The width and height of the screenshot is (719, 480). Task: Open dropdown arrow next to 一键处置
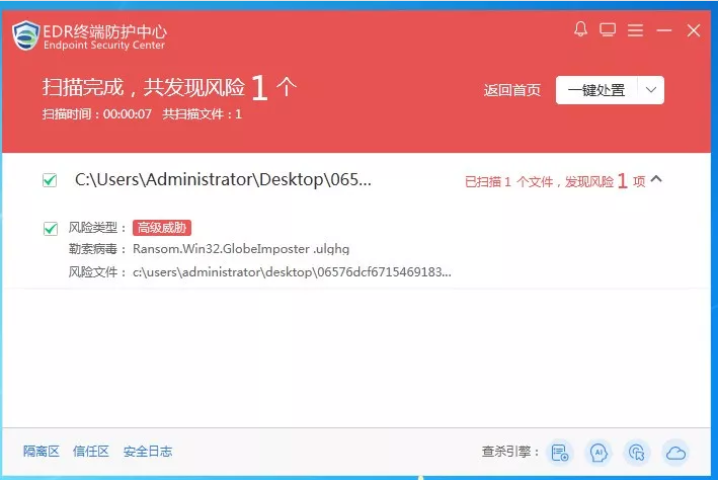[x=651, y=90]
